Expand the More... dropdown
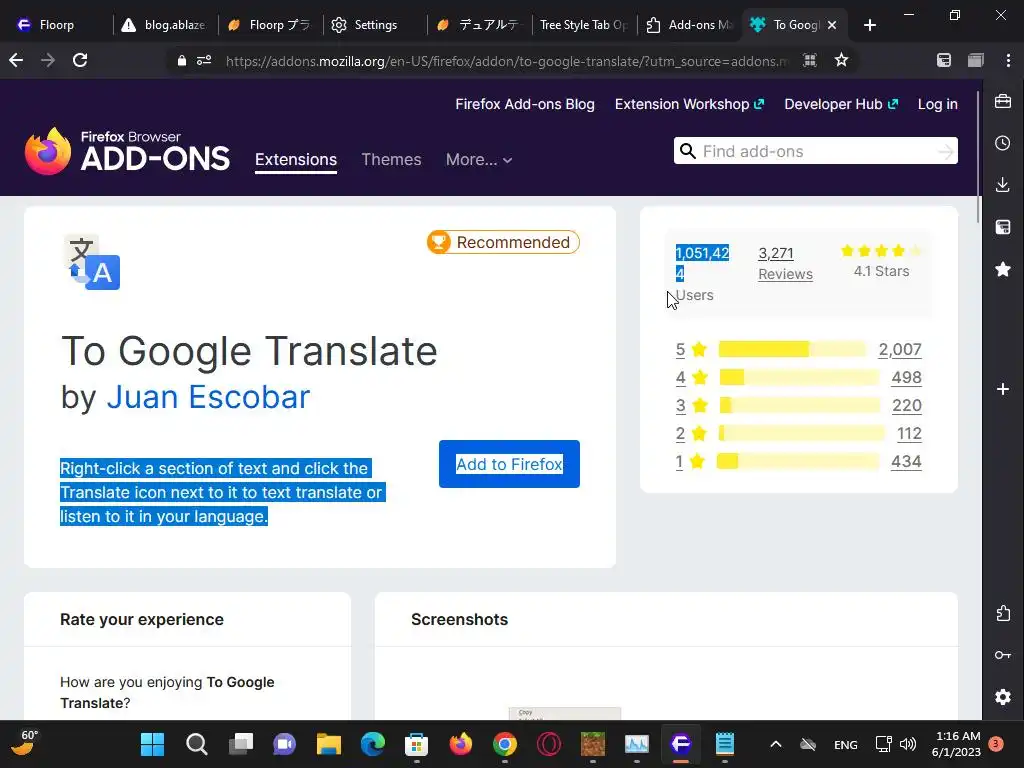The image size is (1024, 768). pos(479,159)
